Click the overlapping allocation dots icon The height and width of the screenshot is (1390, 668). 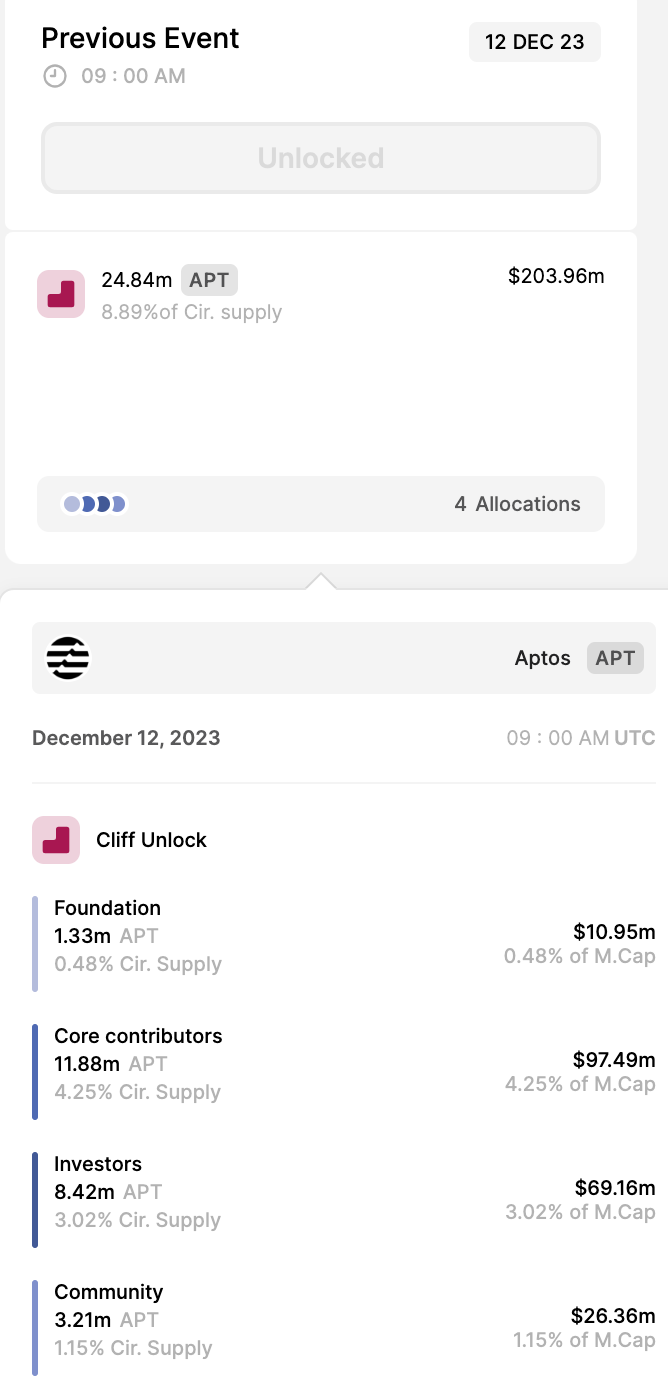[95, 504]
